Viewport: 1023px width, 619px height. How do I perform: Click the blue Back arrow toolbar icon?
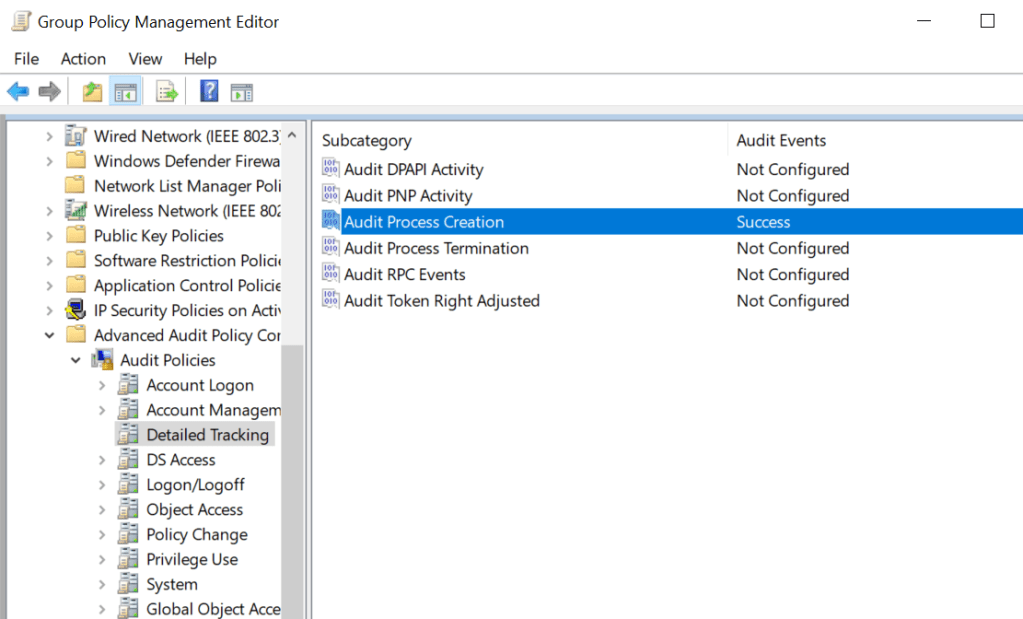pos(18,92)
